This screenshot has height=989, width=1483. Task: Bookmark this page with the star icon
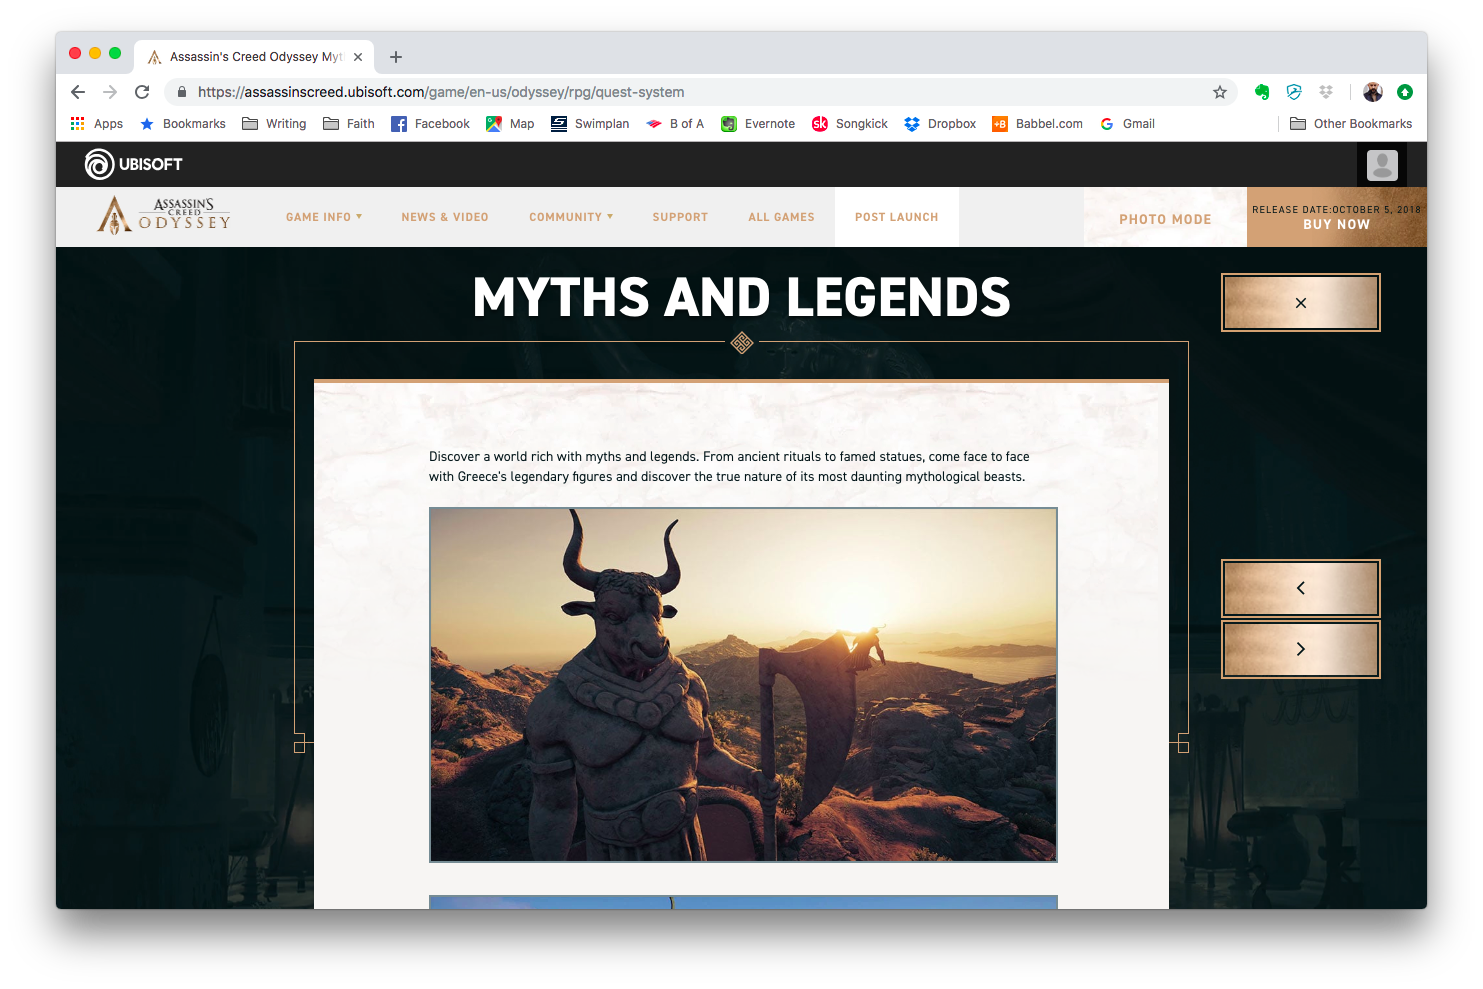point(1220,92)
